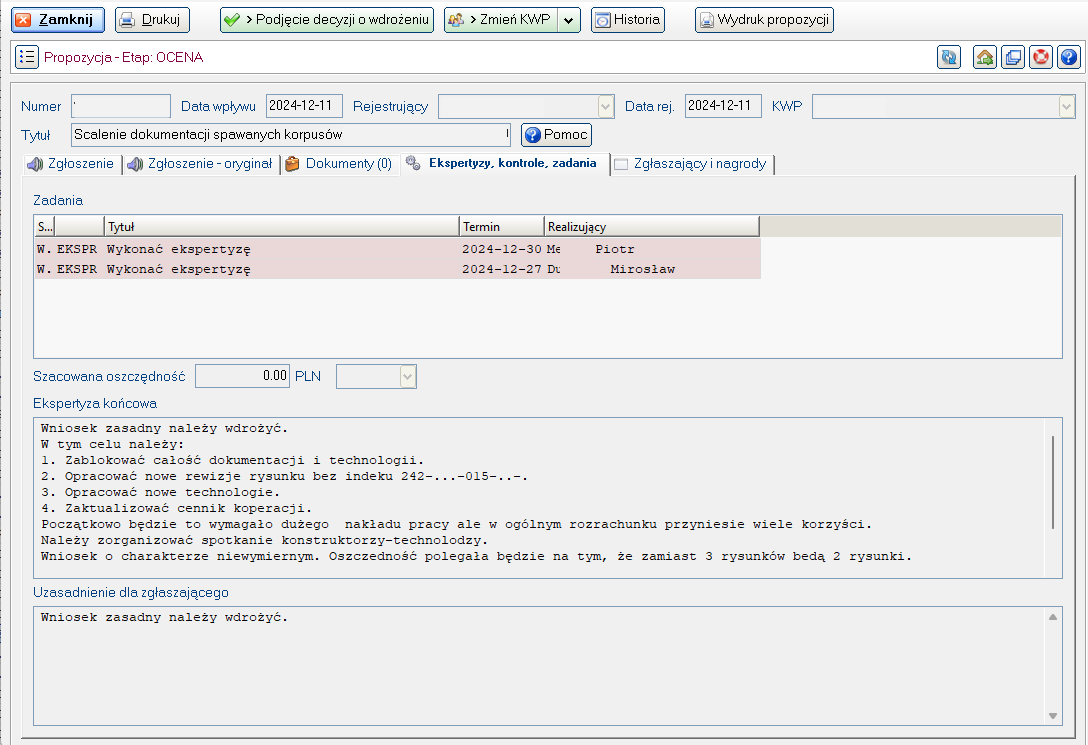Click the Szacowana oszczędność amount field
Screen dimensions: 1088x745
242,376
